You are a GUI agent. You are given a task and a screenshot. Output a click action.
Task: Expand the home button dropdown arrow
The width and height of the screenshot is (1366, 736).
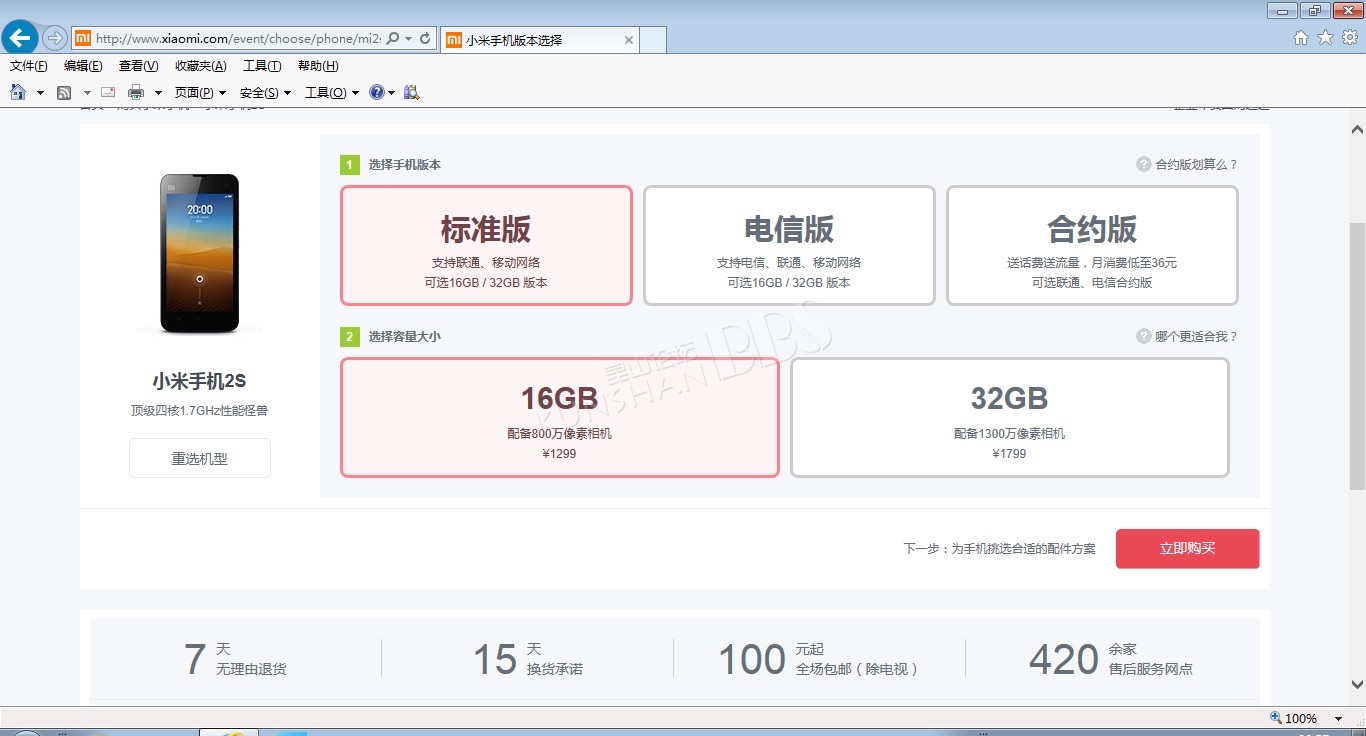click(x=40, y=93)
